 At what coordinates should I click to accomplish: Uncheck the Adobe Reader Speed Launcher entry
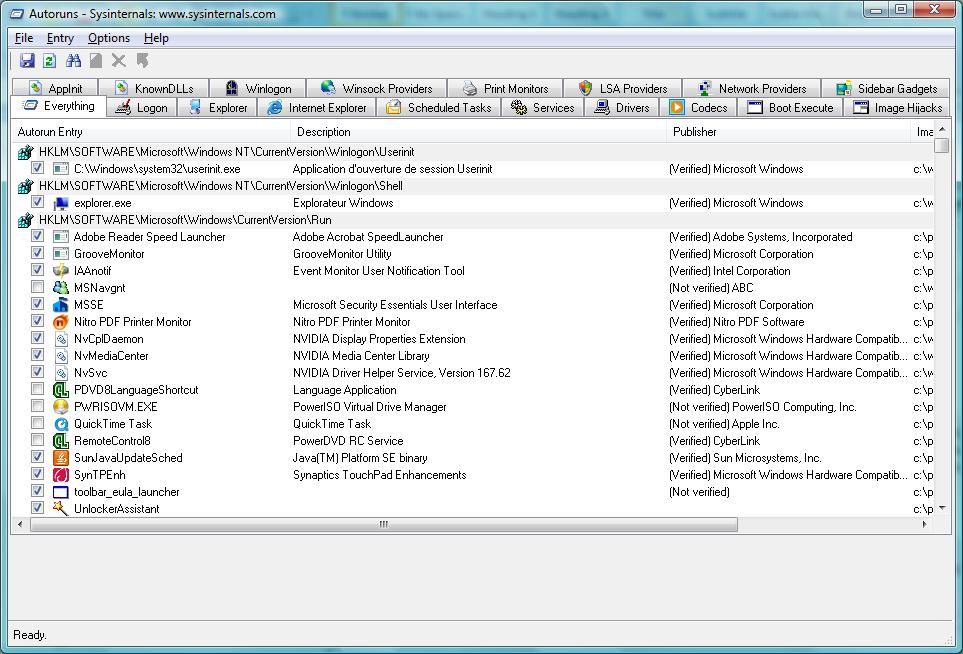click(x=37, y=237)
